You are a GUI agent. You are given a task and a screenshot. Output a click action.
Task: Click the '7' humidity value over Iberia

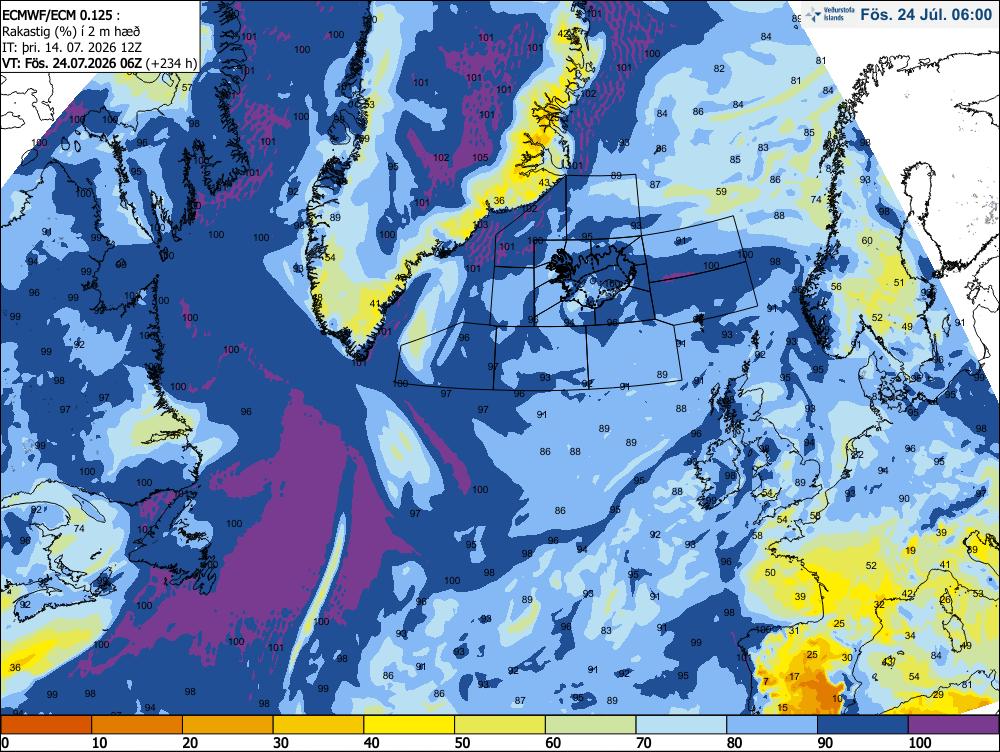pos(766,681)
